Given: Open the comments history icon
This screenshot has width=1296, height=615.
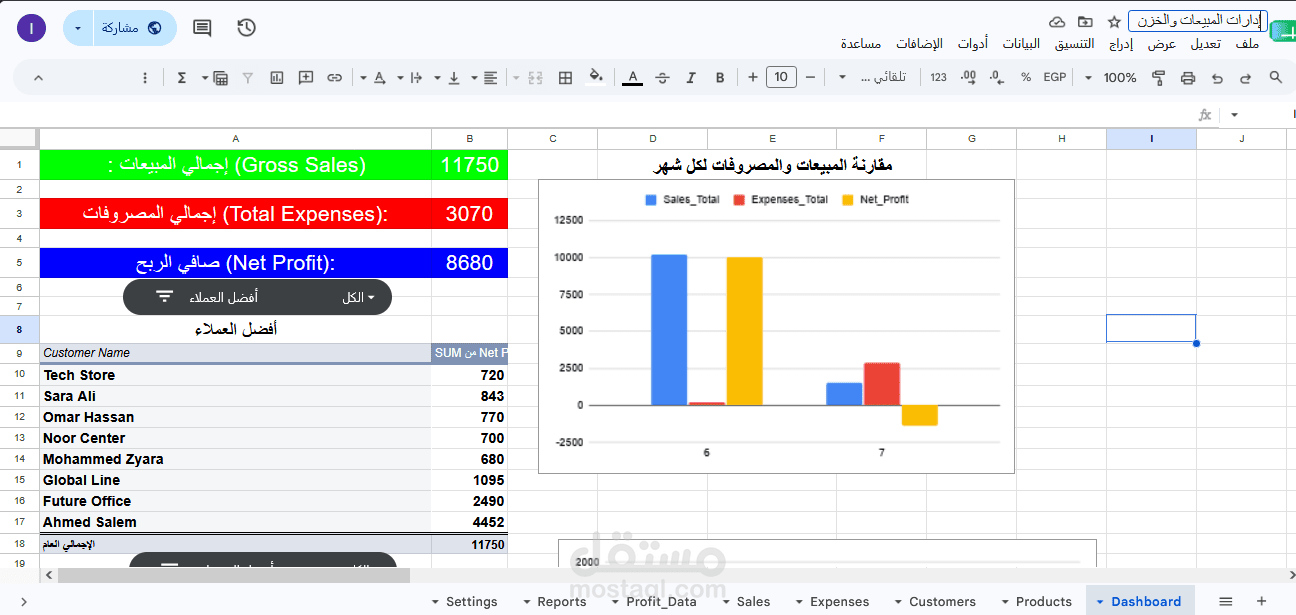Looking at the screenshot, I should [202, 28].
